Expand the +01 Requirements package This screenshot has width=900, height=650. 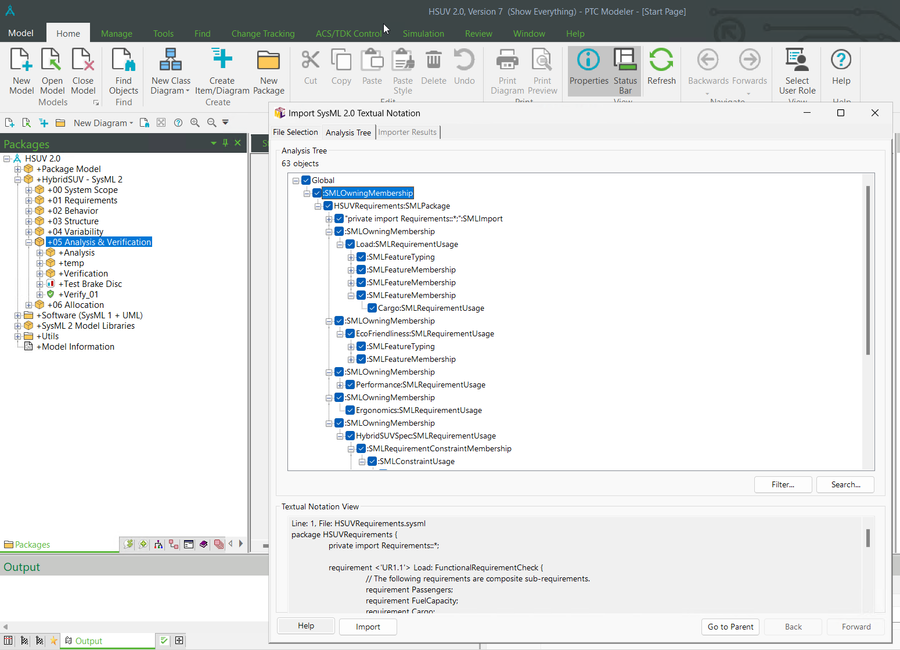29,200
